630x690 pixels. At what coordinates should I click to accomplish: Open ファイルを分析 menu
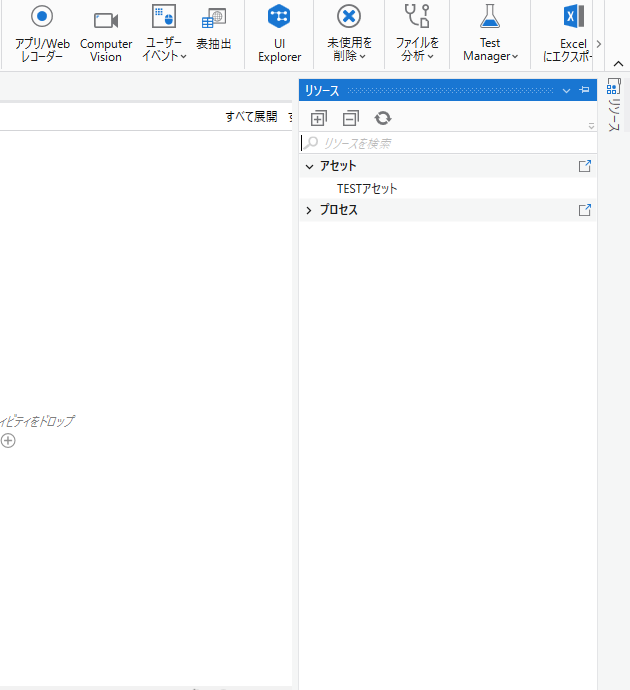coord(417,33)
